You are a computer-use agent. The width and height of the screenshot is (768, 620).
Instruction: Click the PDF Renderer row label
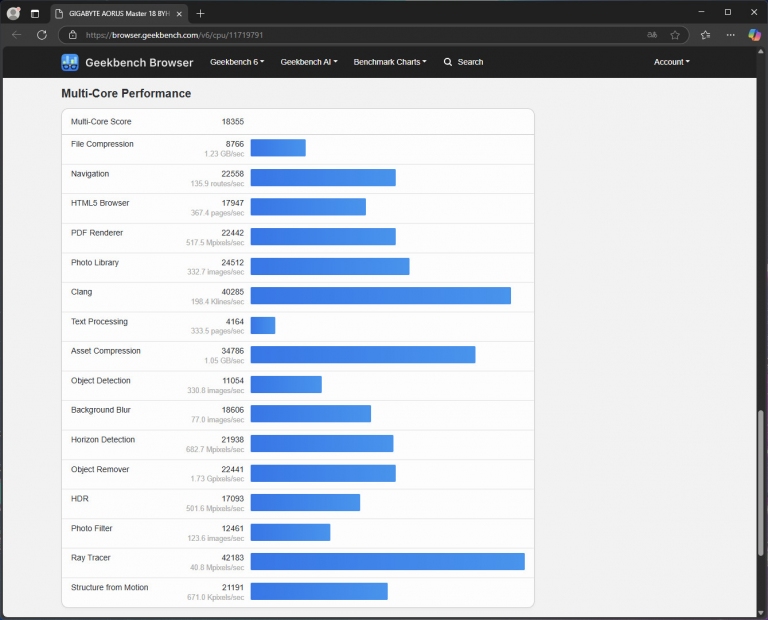click(97, 233)
